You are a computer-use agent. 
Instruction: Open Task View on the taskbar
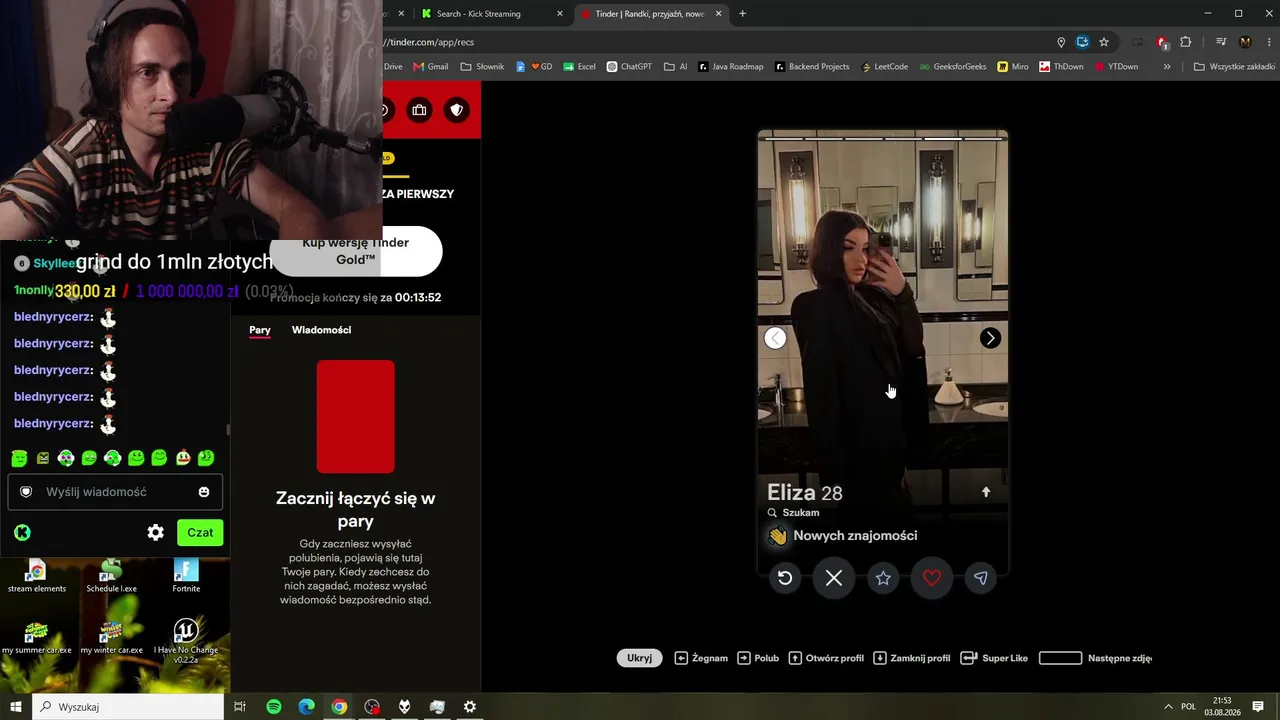click(x=240, y=707)
